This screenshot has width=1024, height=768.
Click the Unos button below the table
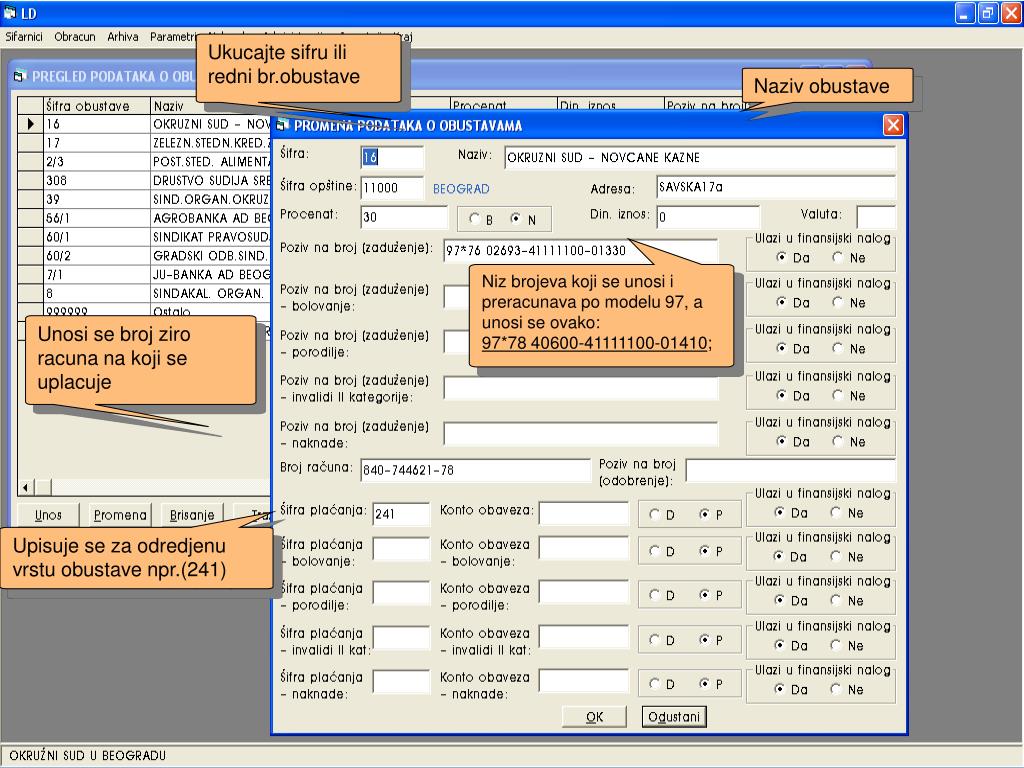pos(48,515)
